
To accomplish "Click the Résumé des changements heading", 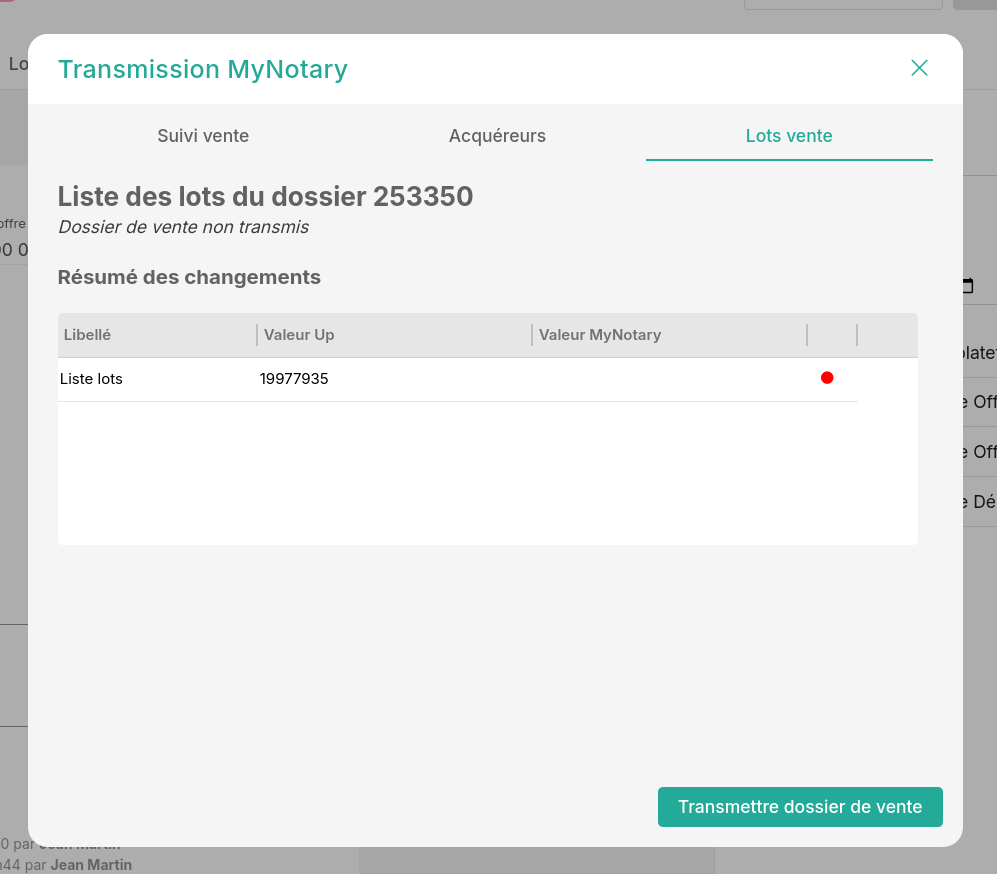I will 189,277.
